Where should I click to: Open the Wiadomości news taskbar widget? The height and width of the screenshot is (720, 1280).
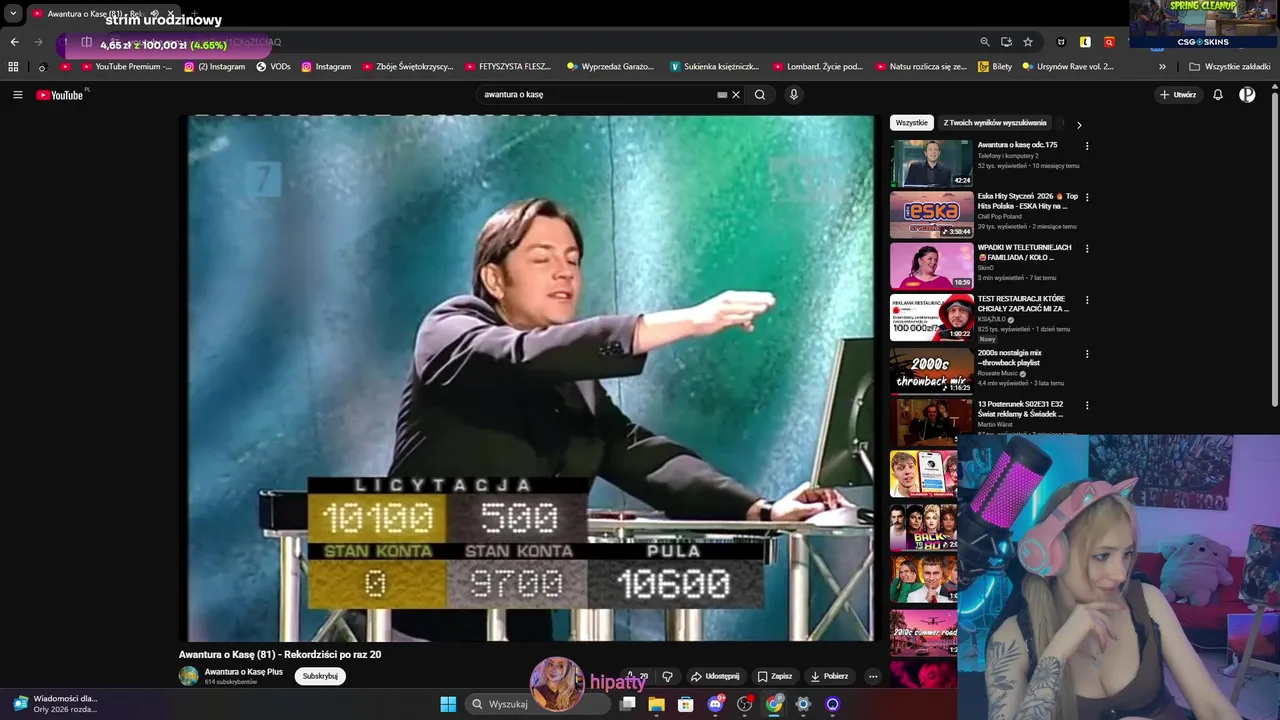55,704
